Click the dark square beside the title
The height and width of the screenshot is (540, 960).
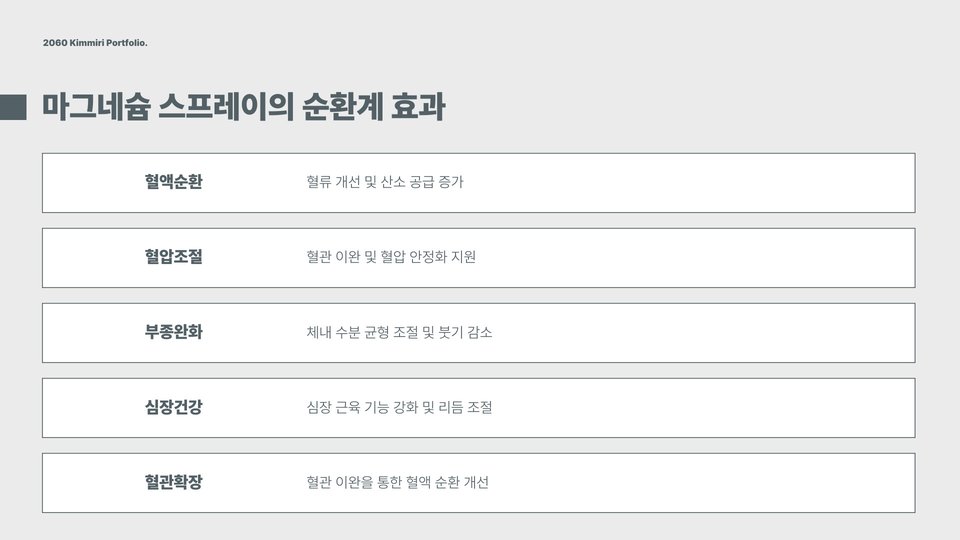13,107
